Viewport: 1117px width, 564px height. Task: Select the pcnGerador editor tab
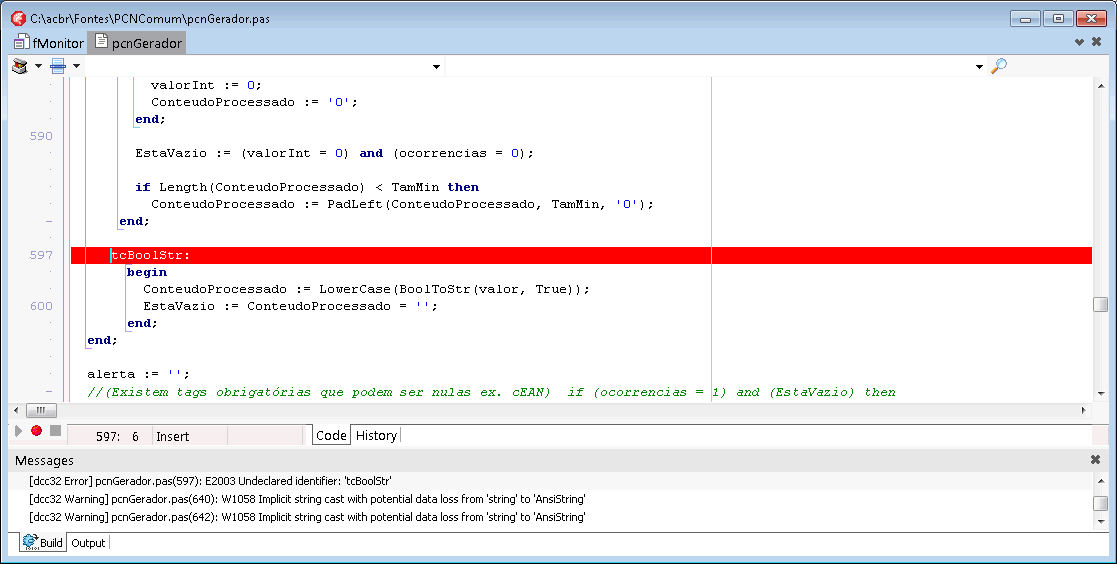[x=137, y=43]
